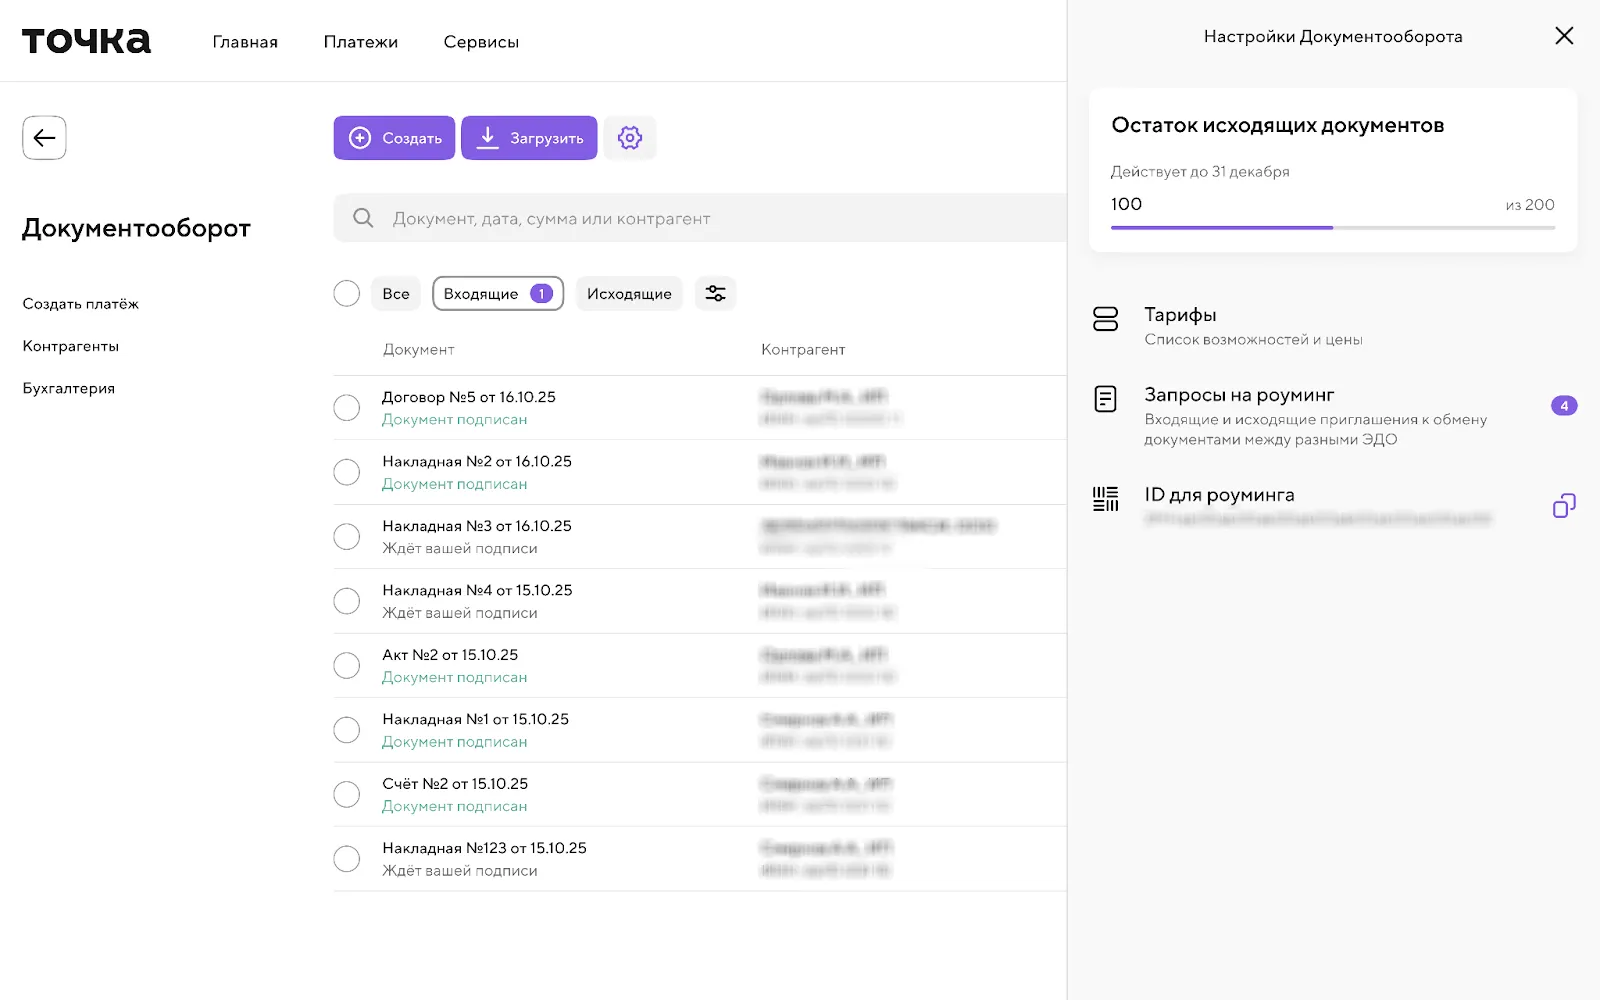Click the outgoing documents balance progress bar
Viewport: 1600px width, 1000px height.
tap(1332, 228)
